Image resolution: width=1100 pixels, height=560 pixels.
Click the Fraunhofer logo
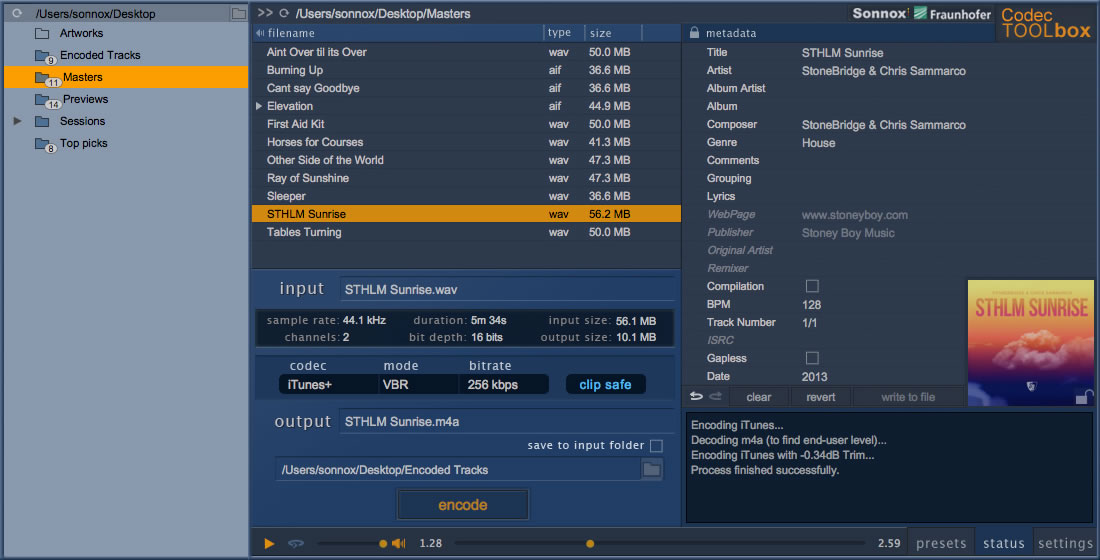[x=952, y=13]
